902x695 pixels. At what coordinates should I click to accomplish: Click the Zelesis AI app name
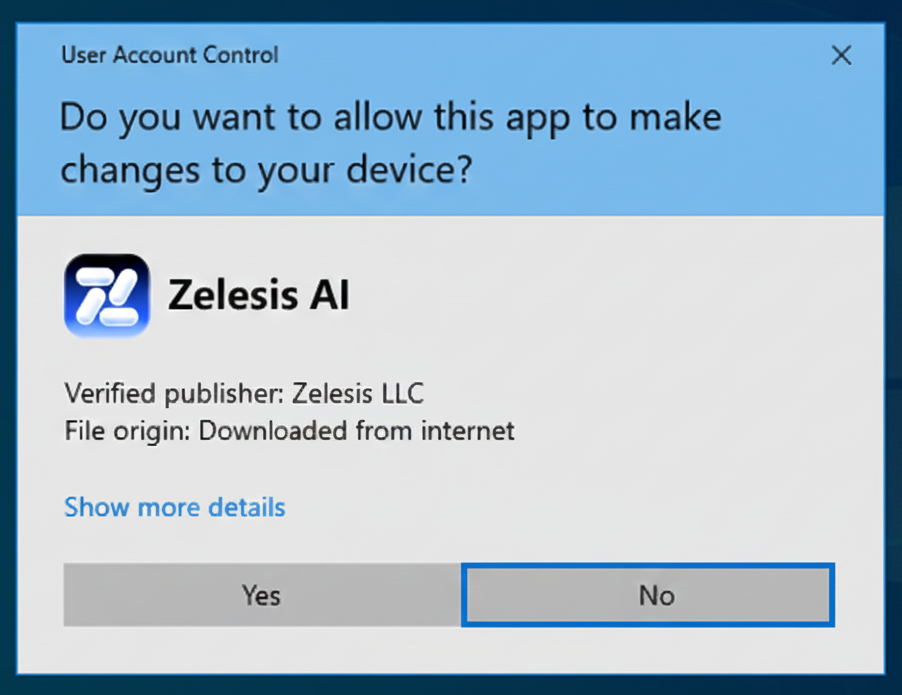pyautogui.click(x=258, y=295)
